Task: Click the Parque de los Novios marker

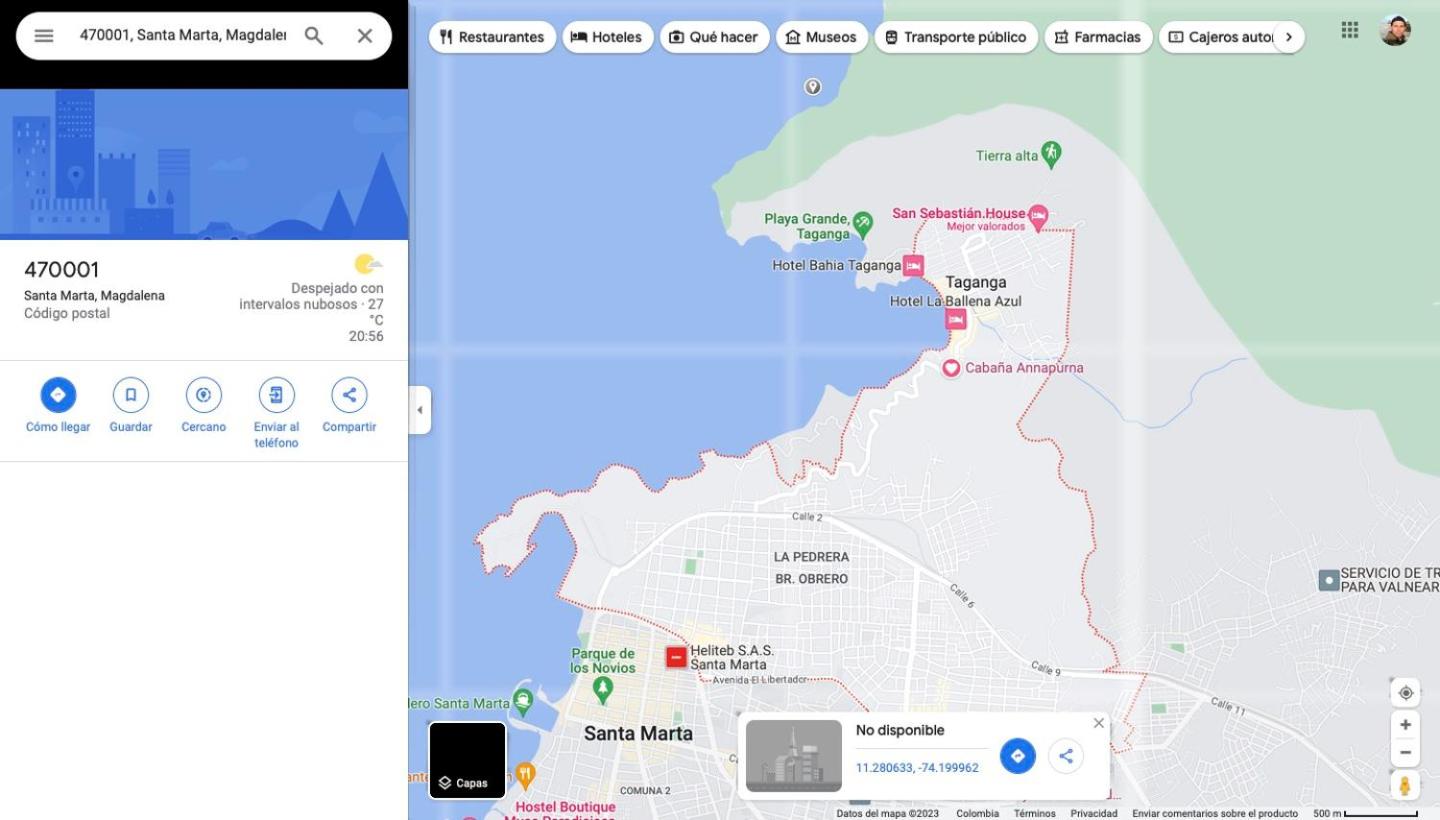Action: (602, 688)
